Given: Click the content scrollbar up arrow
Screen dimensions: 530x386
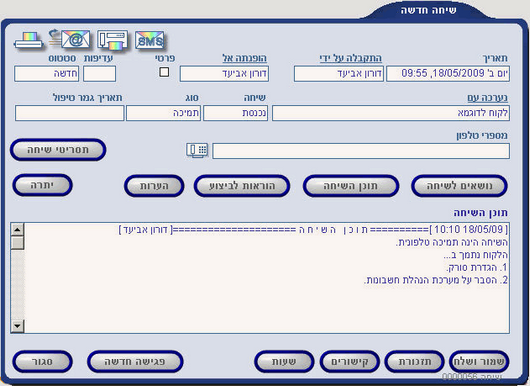Looking at the screenshot, I should coord(17,230).
